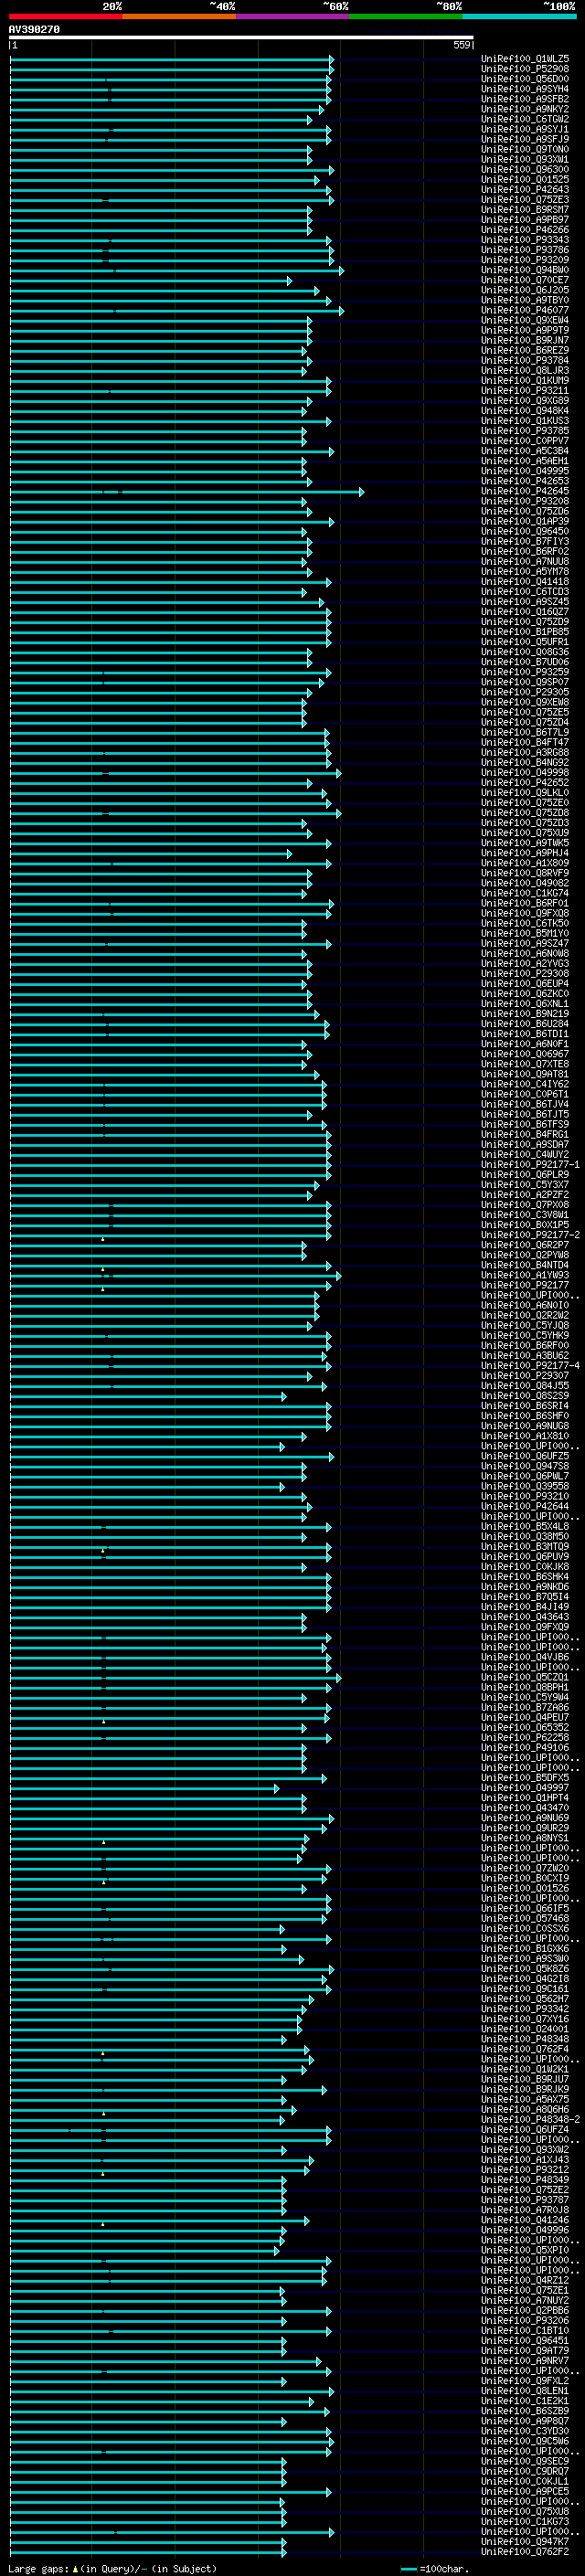Select the UniRef100_P92177-1 label

pos(530,1165)
